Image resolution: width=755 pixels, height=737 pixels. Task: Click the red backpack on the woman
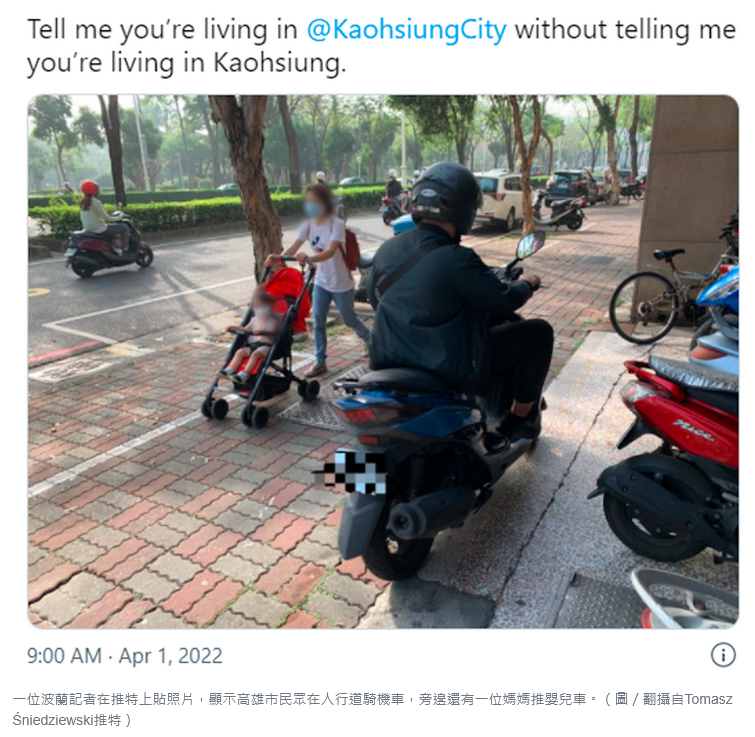(352, 248)
